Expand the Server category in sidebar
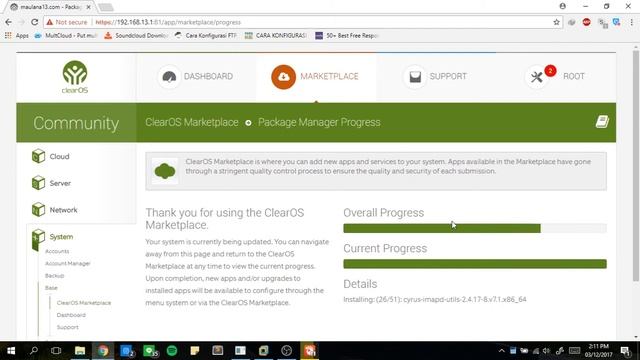The width and height of the screenshot is (640, 360). [60, 183]
